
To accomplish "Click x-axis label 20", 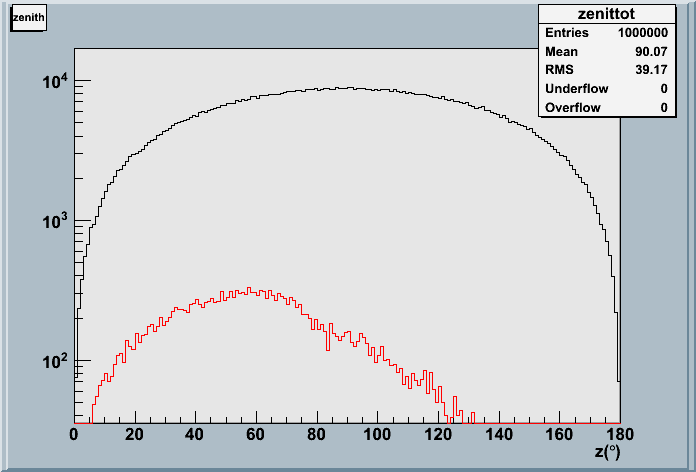I will tap(134, 434).
